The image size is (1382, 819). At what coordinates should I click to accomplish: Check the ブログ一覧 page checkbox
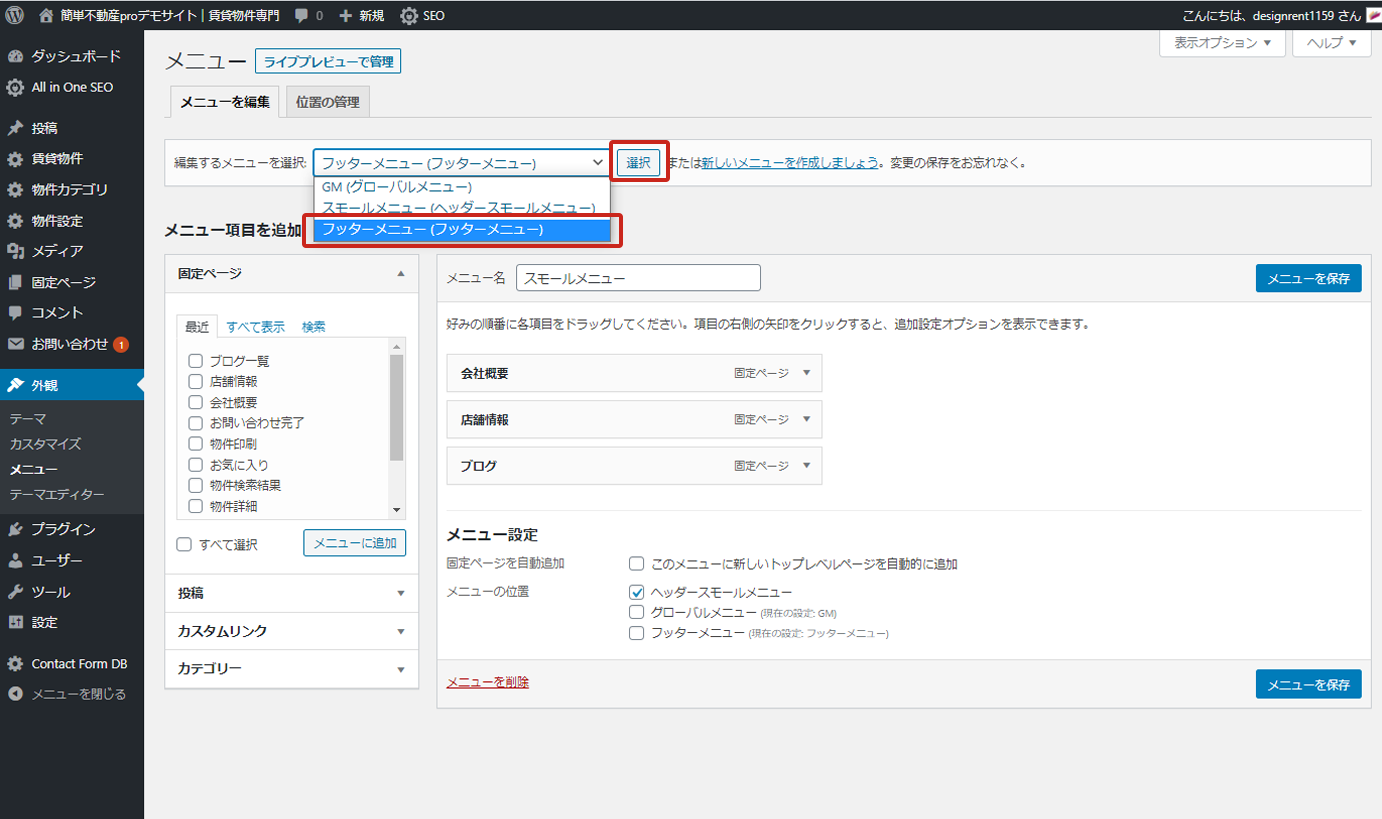click(196, 361)
